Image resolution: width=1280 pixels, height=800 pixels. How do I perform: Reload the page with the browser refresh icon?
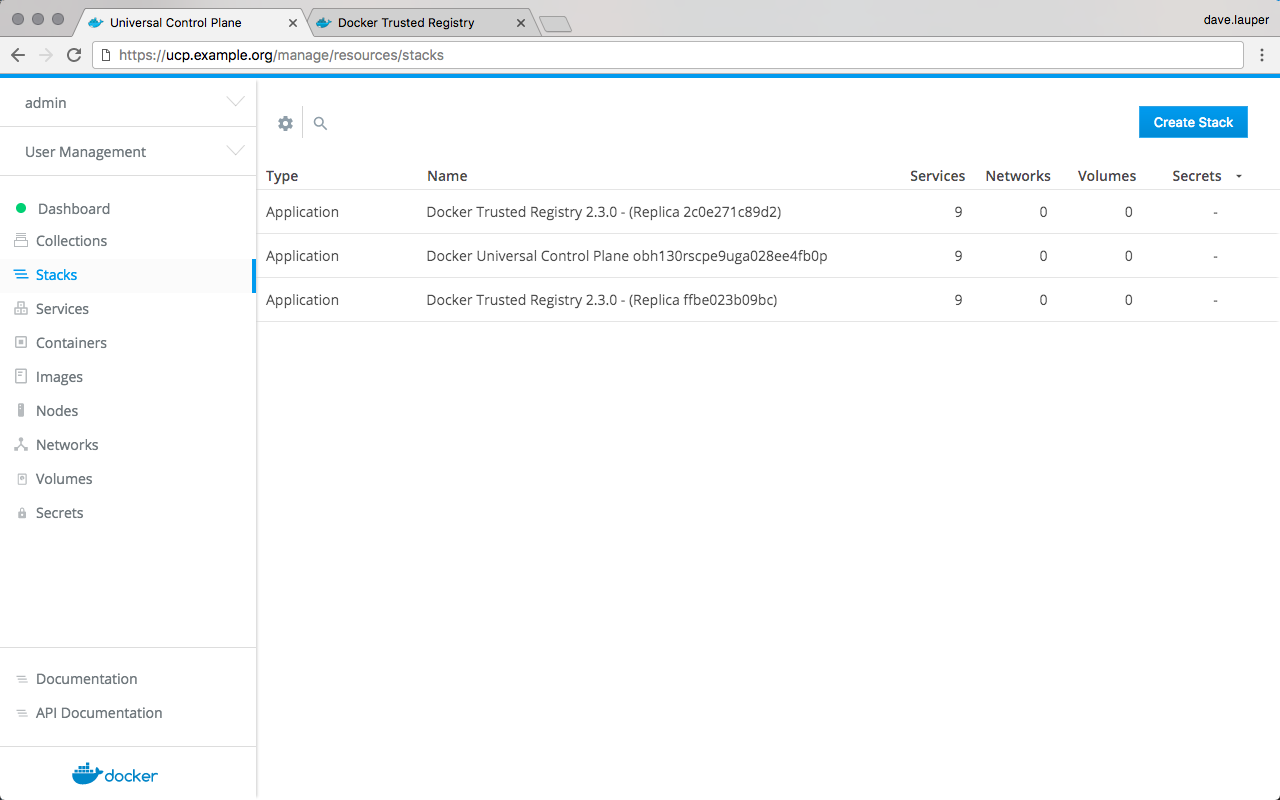tap(74, 55)
